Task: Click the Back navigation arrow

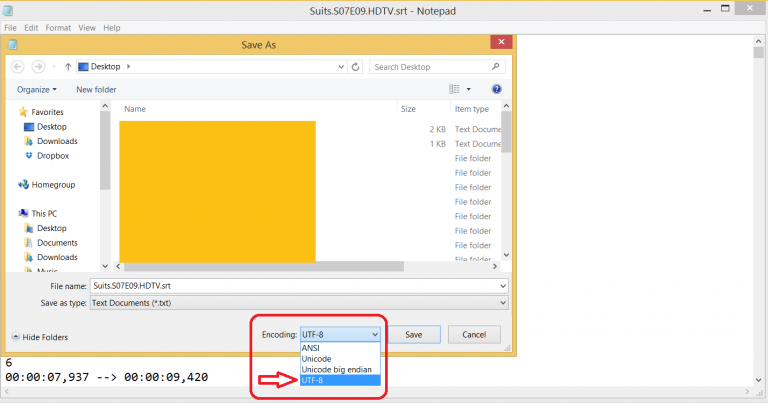Action: (x=19, y=67)
